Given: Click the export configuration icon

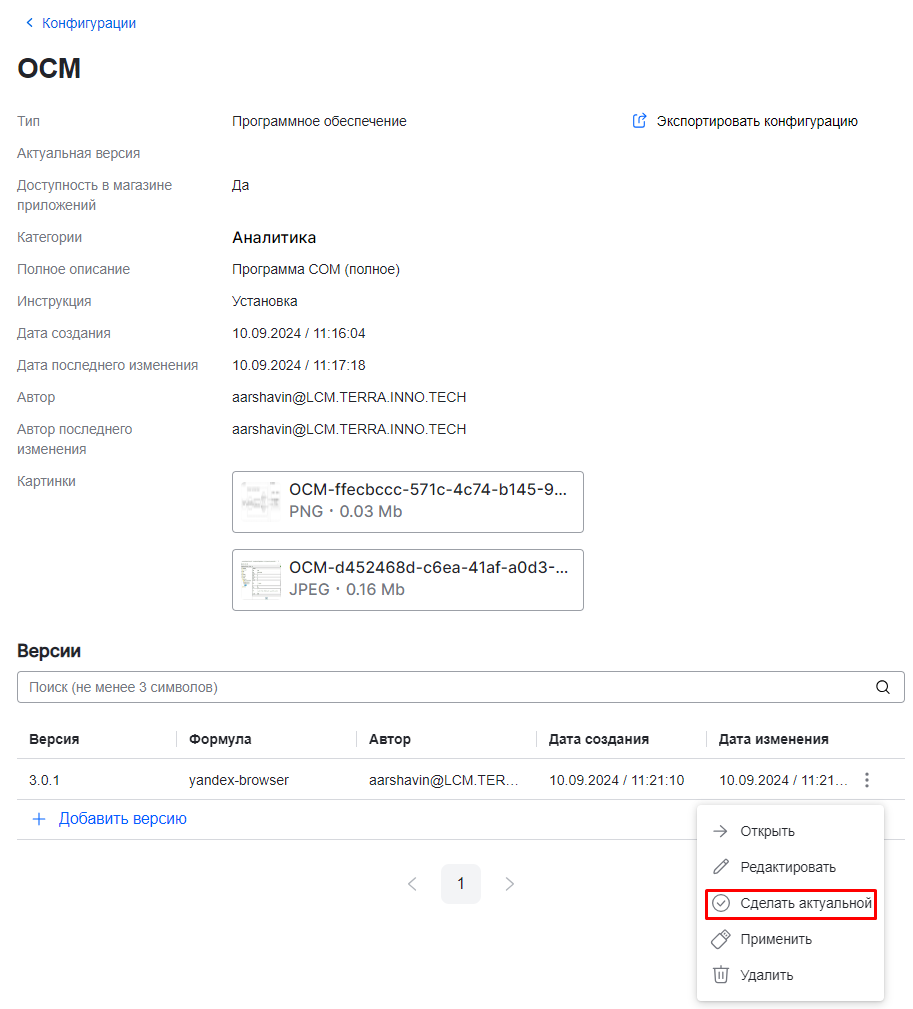Looking at the screenshot, I should tap(640, 121).
